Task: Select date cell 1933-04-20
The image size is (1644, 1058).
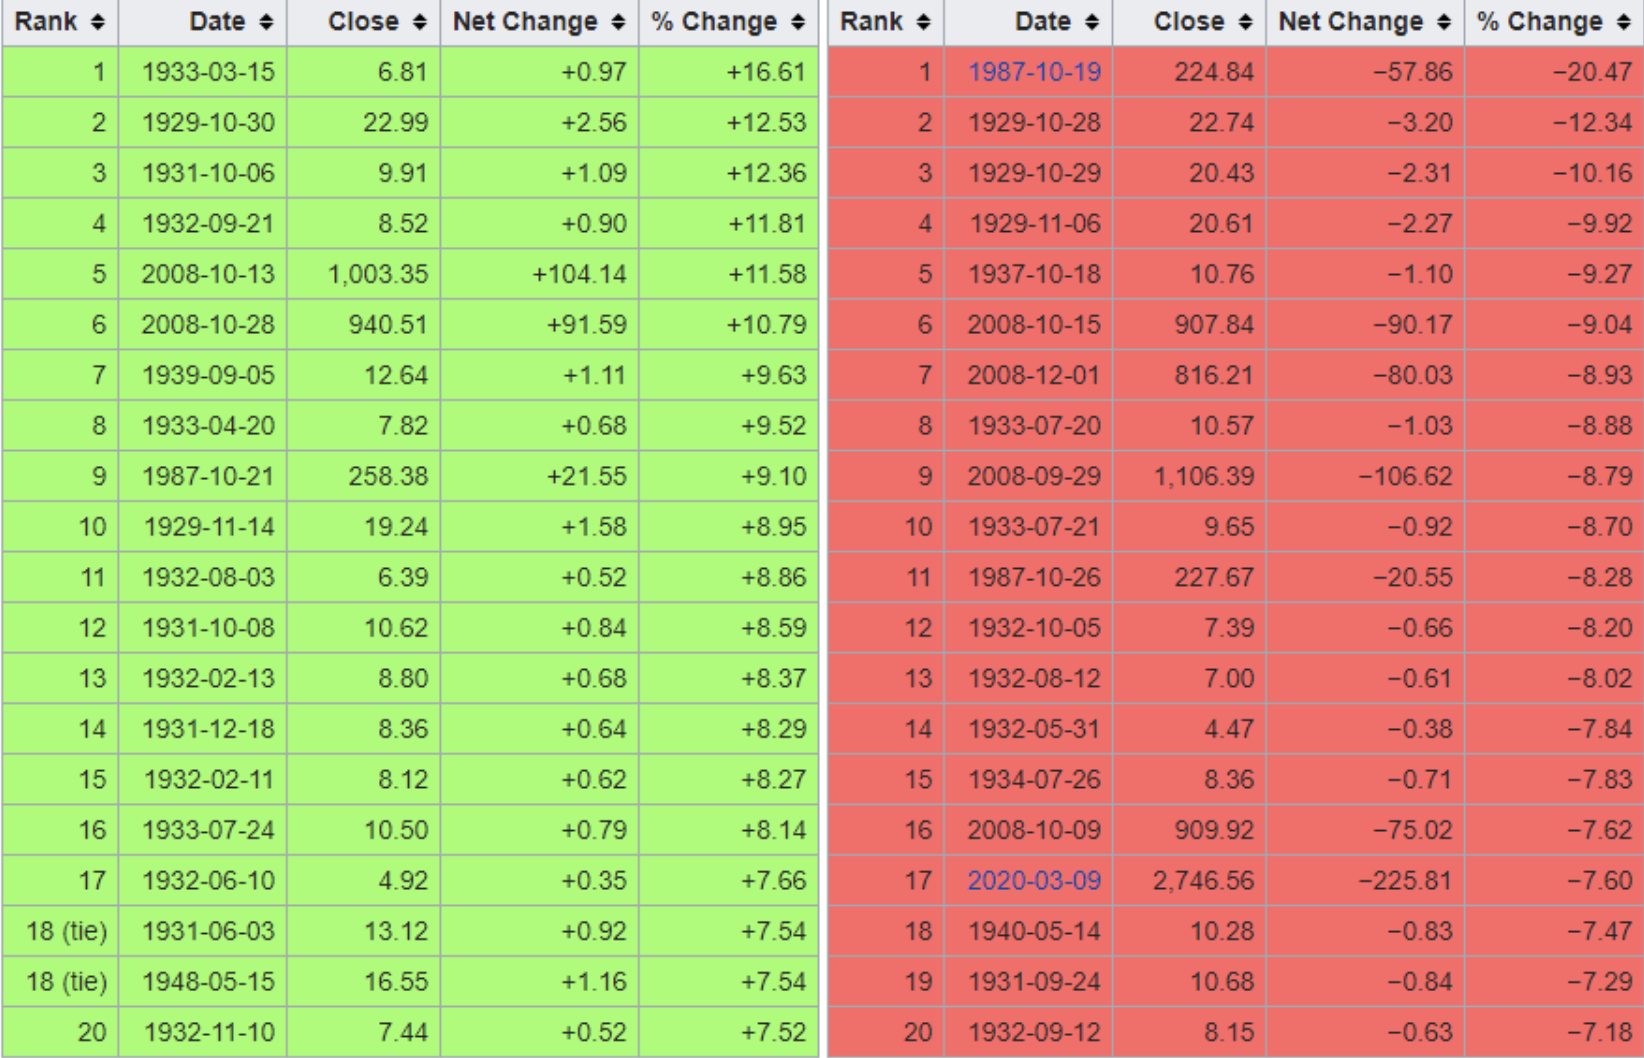Action: pos(203,426)
